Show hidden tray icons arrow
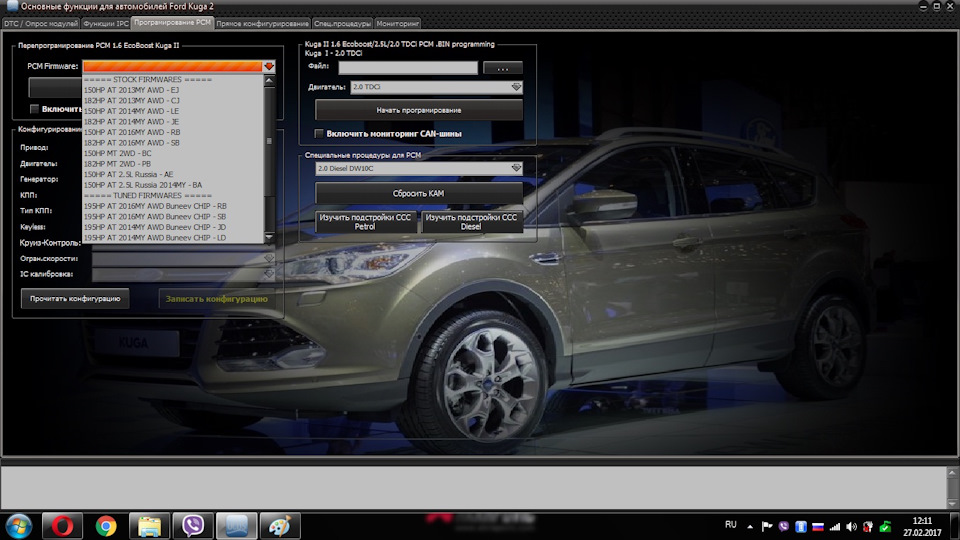Image resolution: width=960 pixels, height=540 pixels. click(x=750, y=526)
